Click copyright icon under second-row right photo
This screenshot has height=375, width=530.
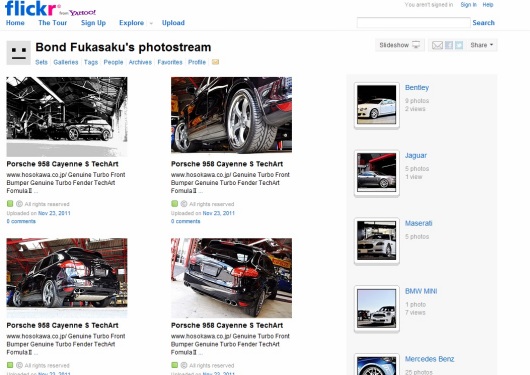click(184, 366)
